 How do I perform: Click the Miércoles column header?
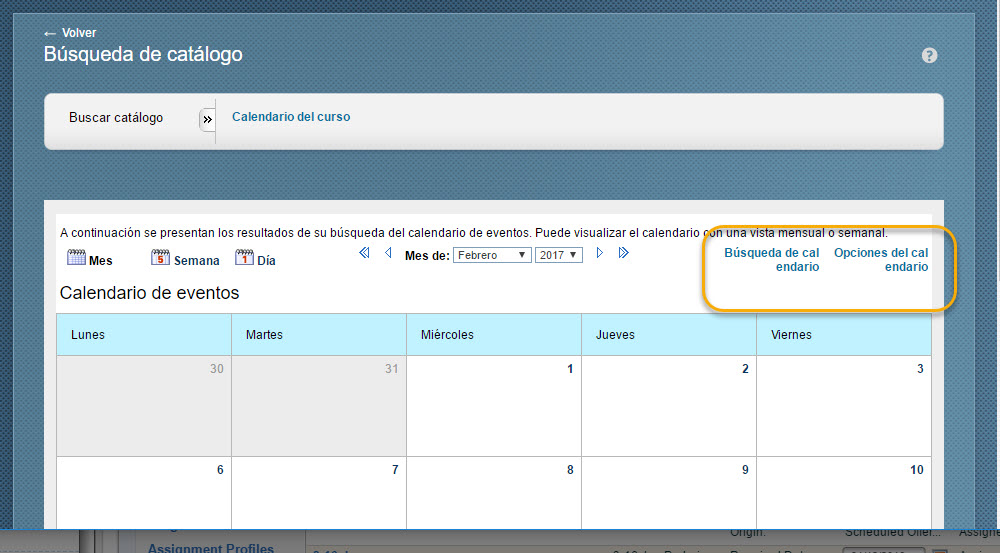pos(494,335)
